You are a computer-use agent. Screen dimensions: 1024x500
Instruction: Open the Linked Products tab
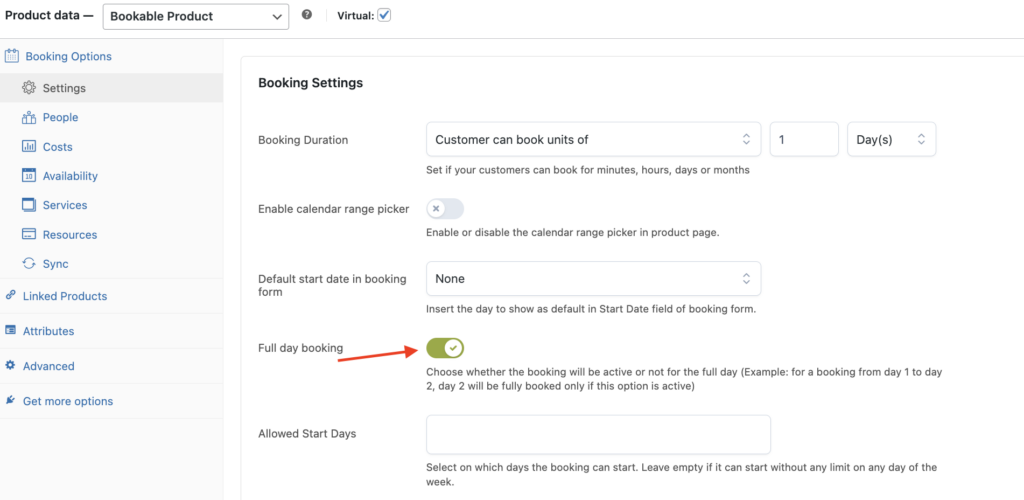point(64,296)
